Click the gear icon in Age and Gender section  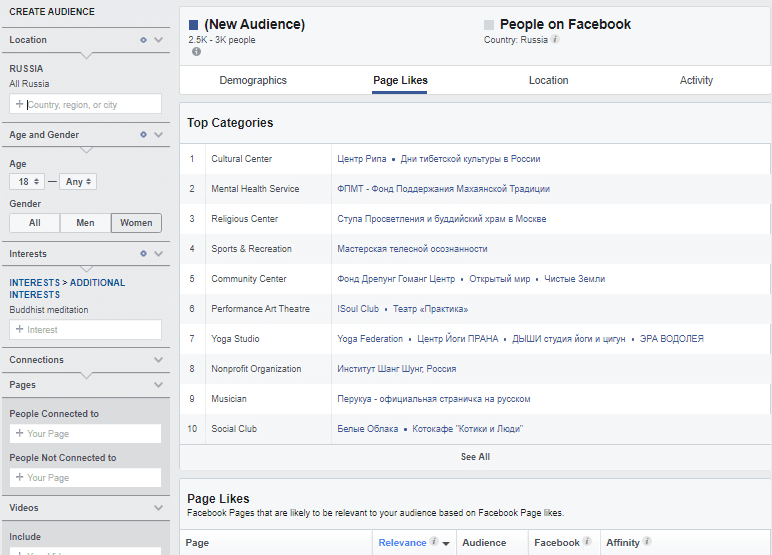click(x=143, y=134)
